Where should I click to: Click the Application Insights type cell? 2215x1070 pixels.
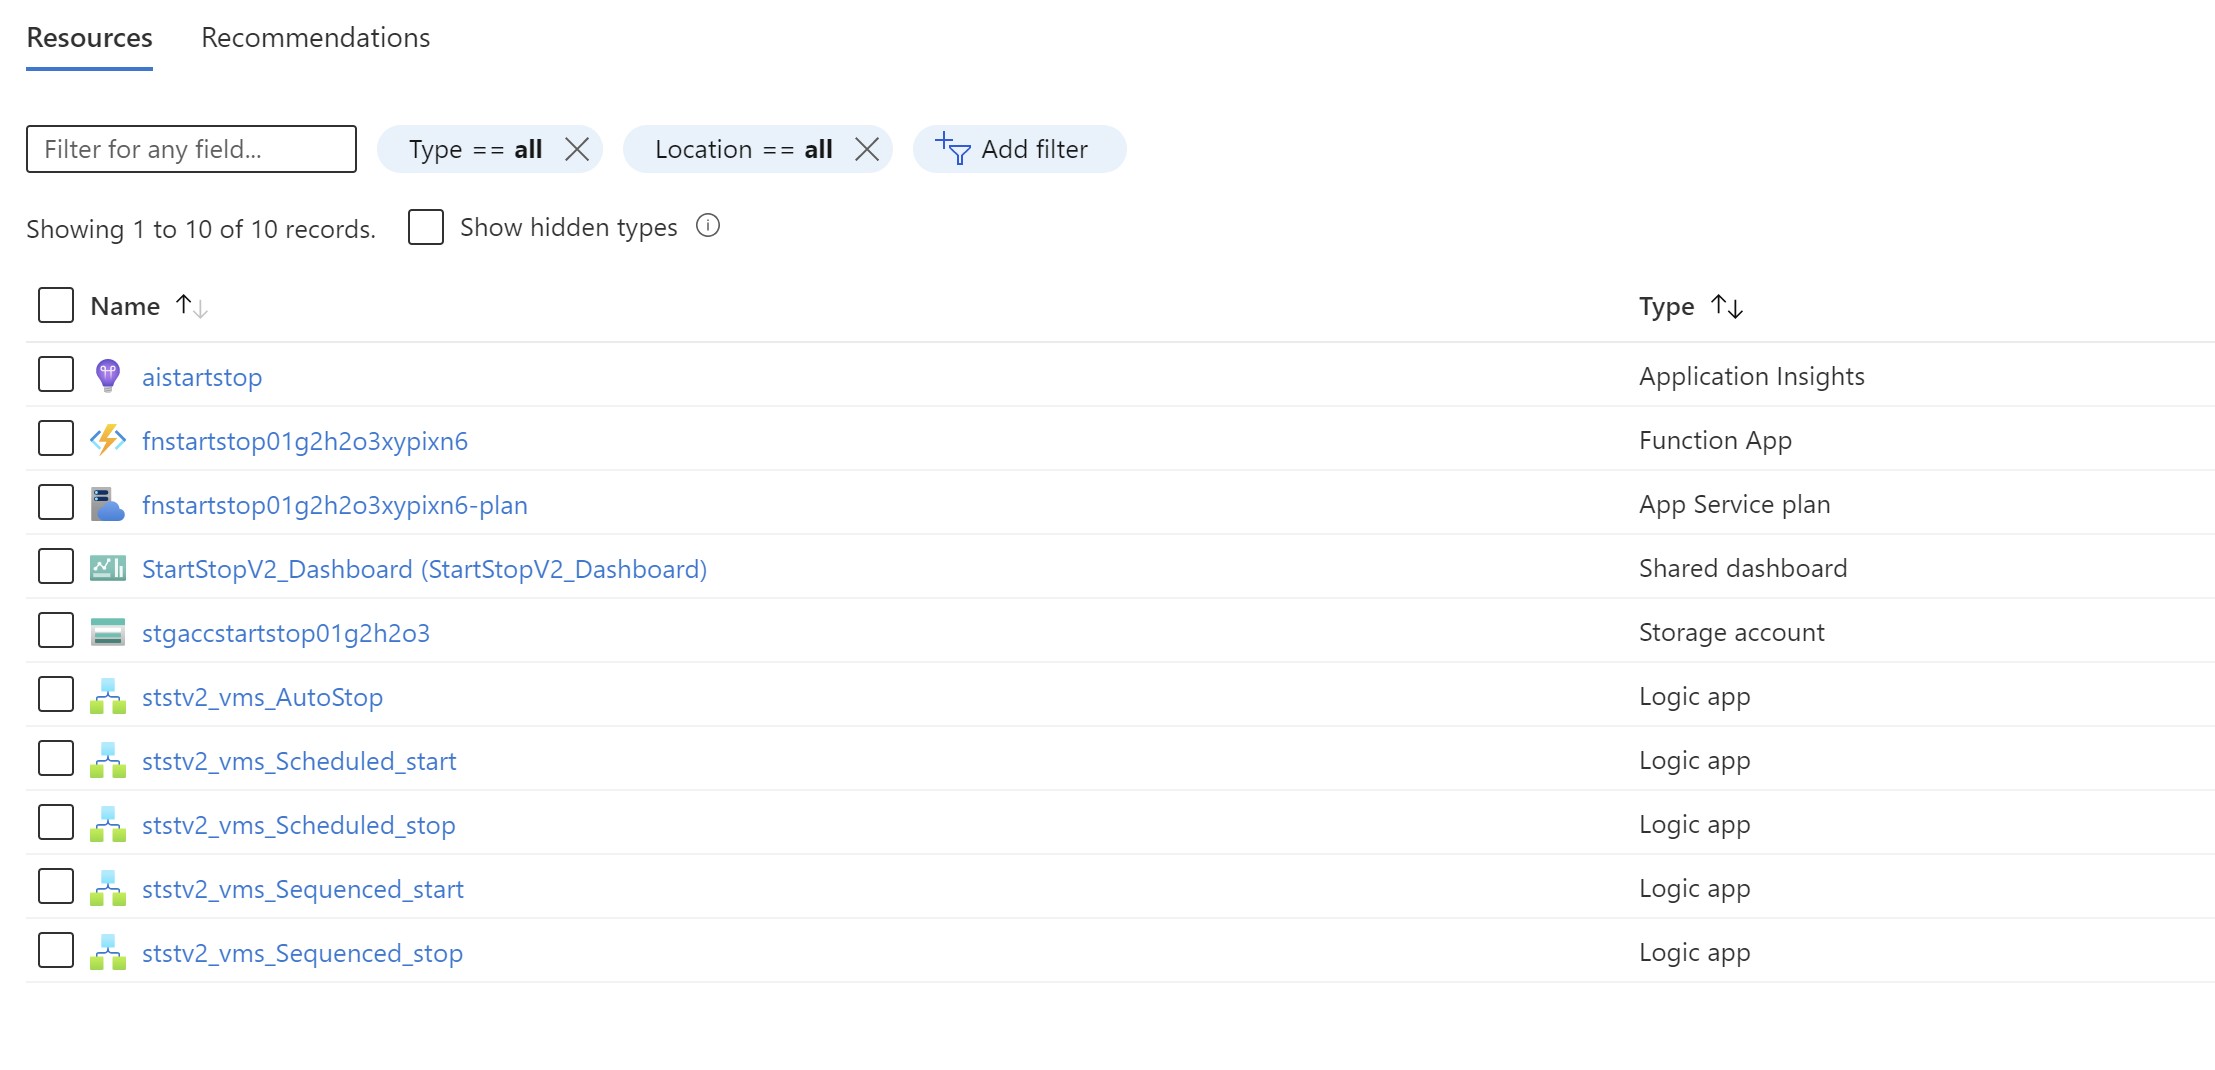[x=1751, y=376]
